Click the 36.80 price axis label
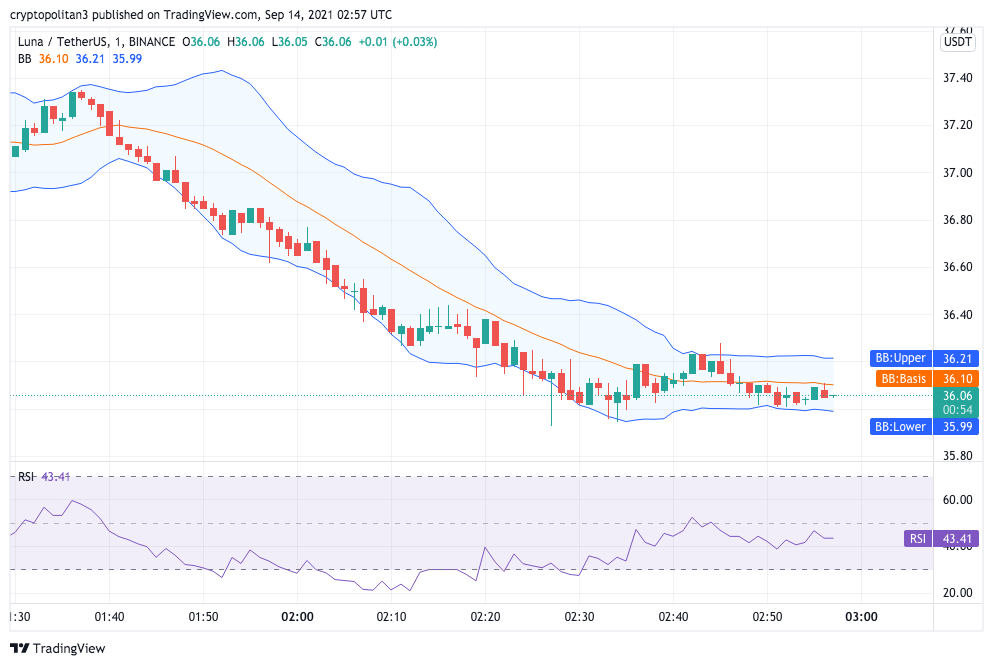The width and height of the screenshot is (993, 666). (958, 220)
